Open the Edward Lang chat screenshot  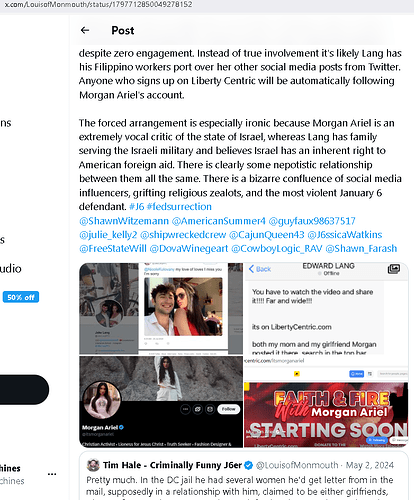point(326,309)
